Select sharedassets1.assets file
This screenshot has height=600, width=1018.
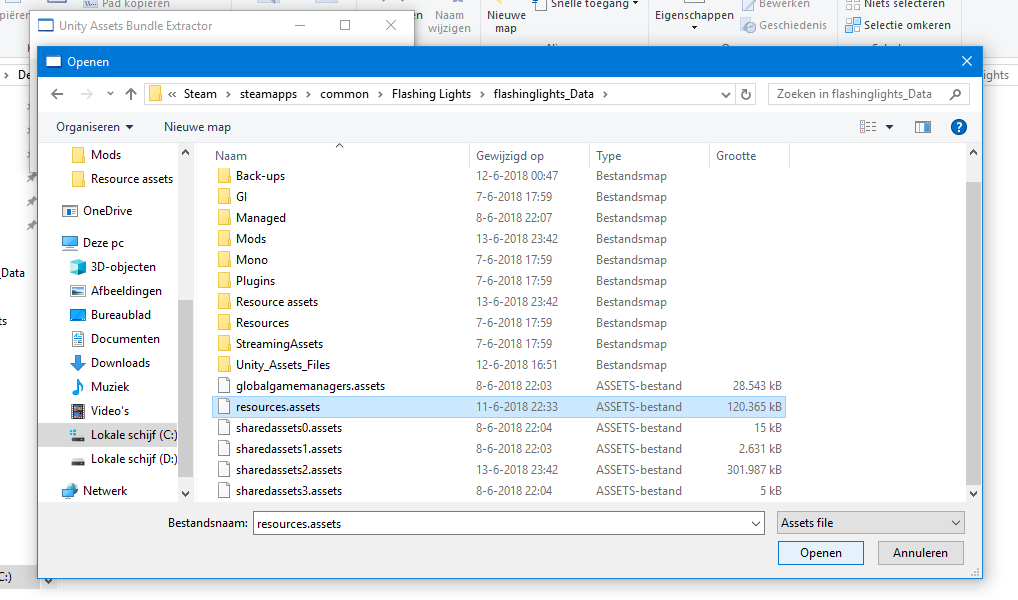(289, 449)
